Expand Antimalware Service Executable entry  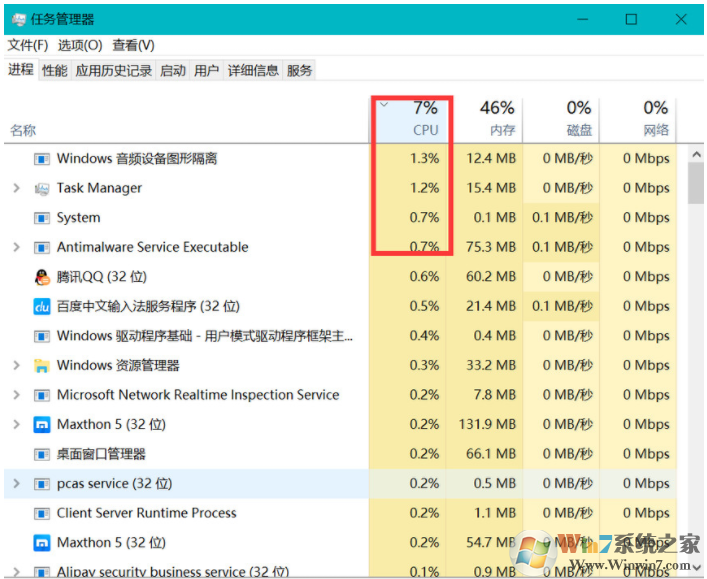click(x=17, y=247)
